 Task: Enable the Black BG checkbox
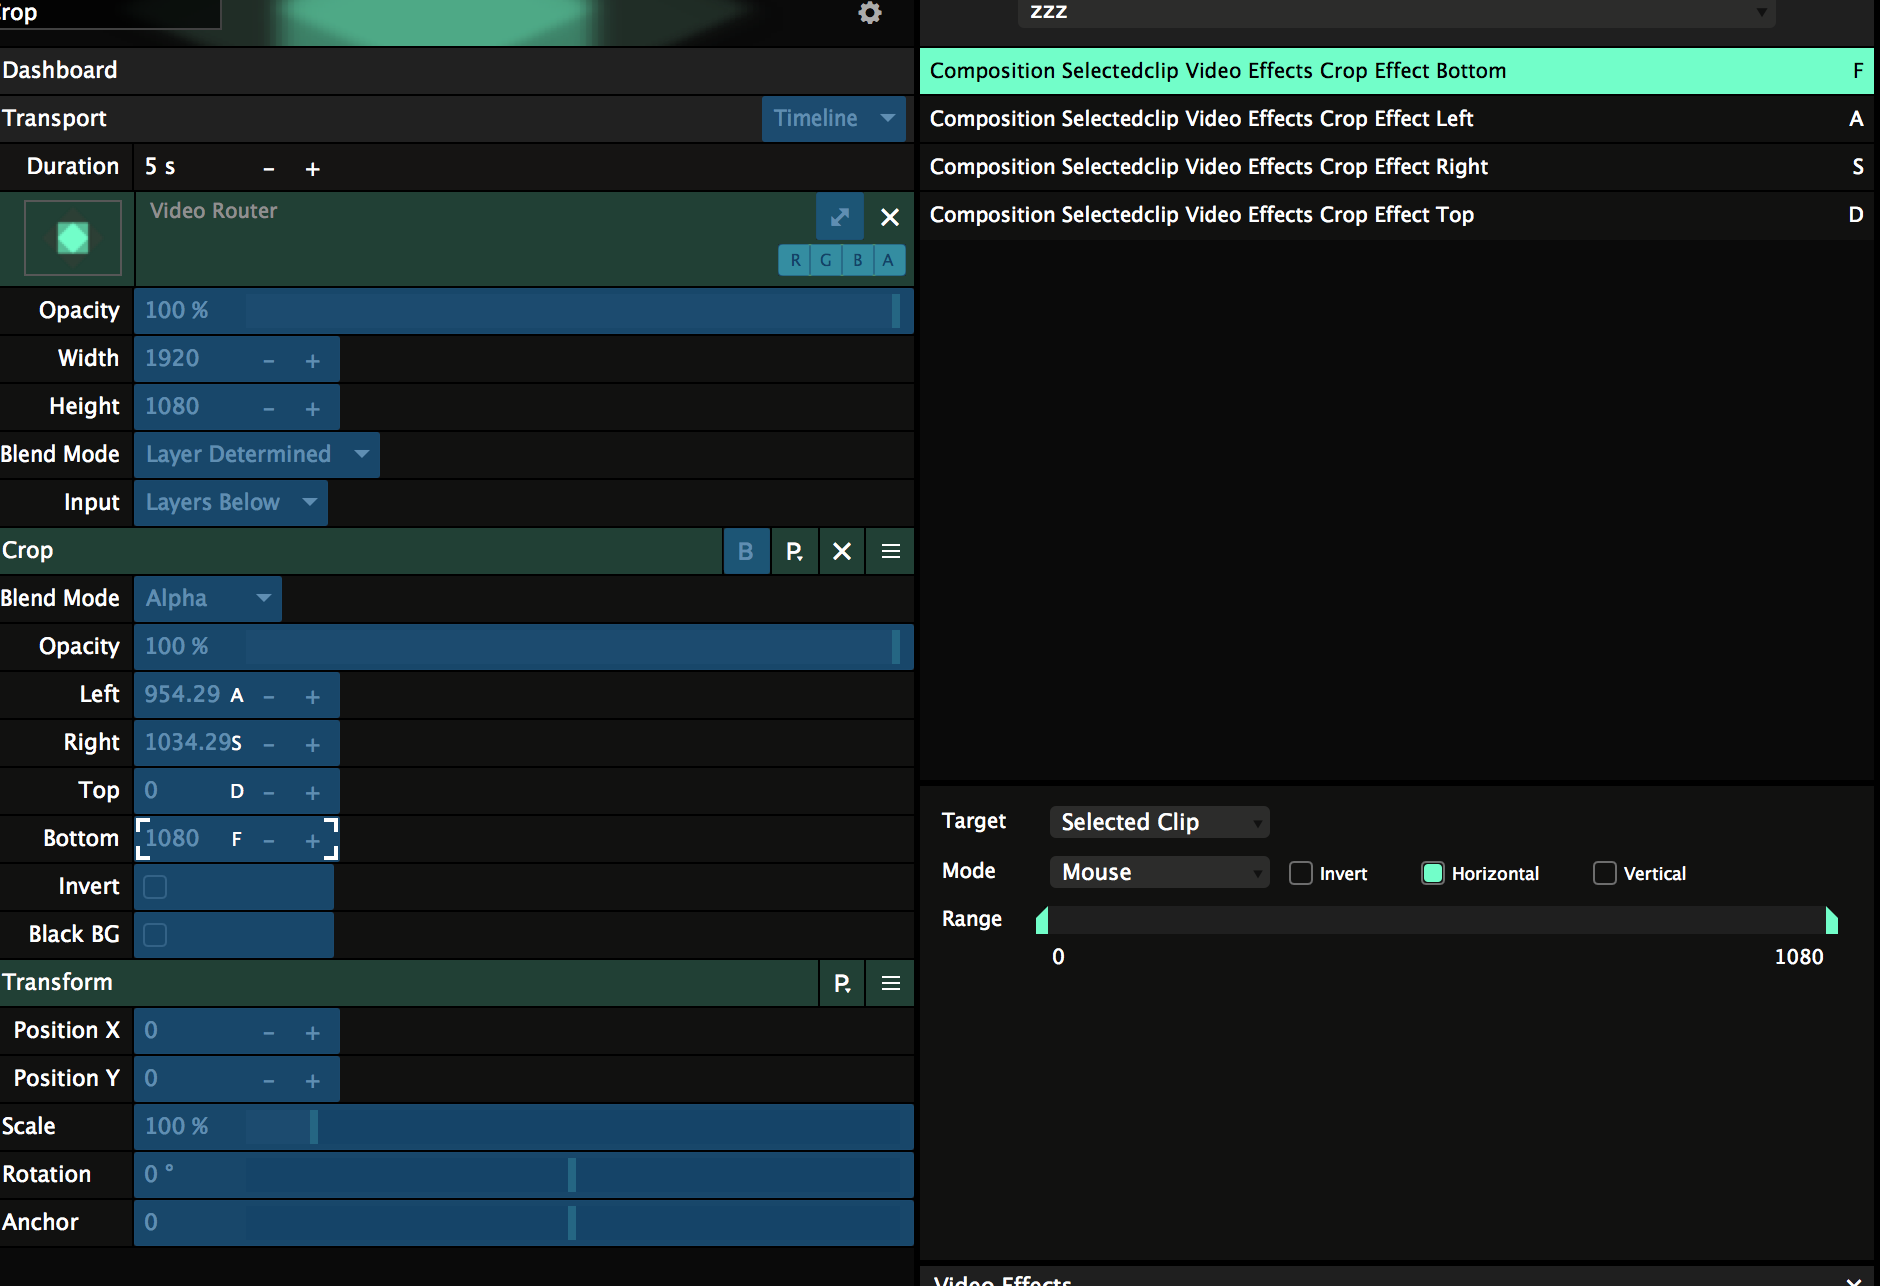[x=155, y=935]
